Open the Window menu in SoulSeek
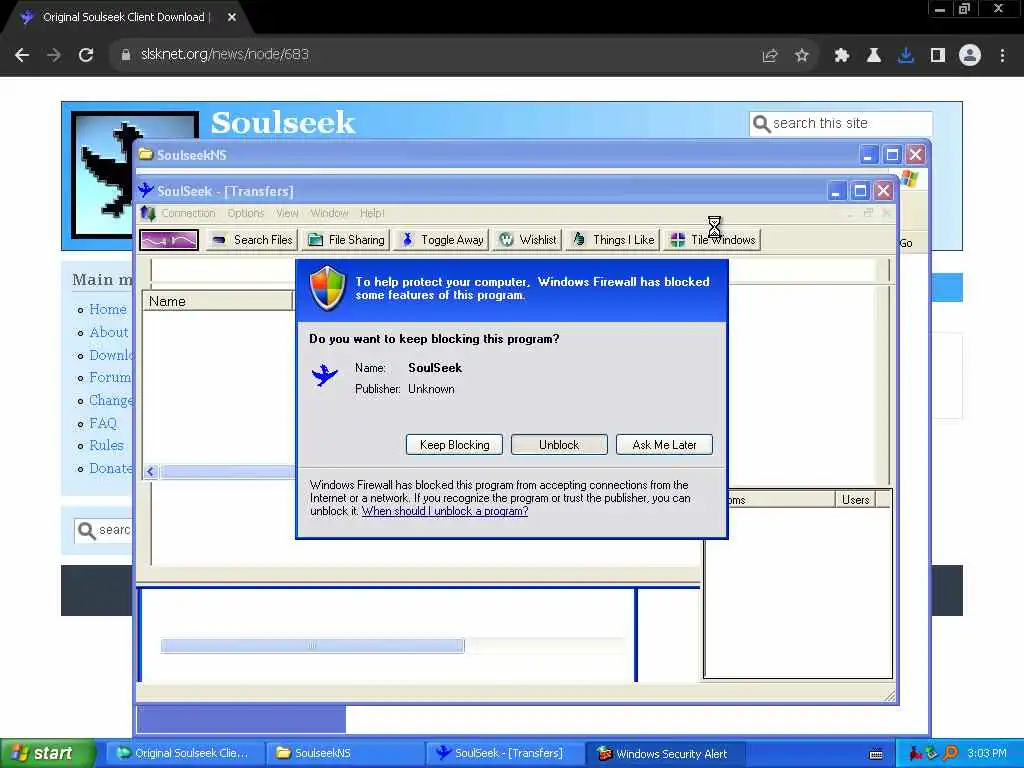 click(x=329, y=214)
